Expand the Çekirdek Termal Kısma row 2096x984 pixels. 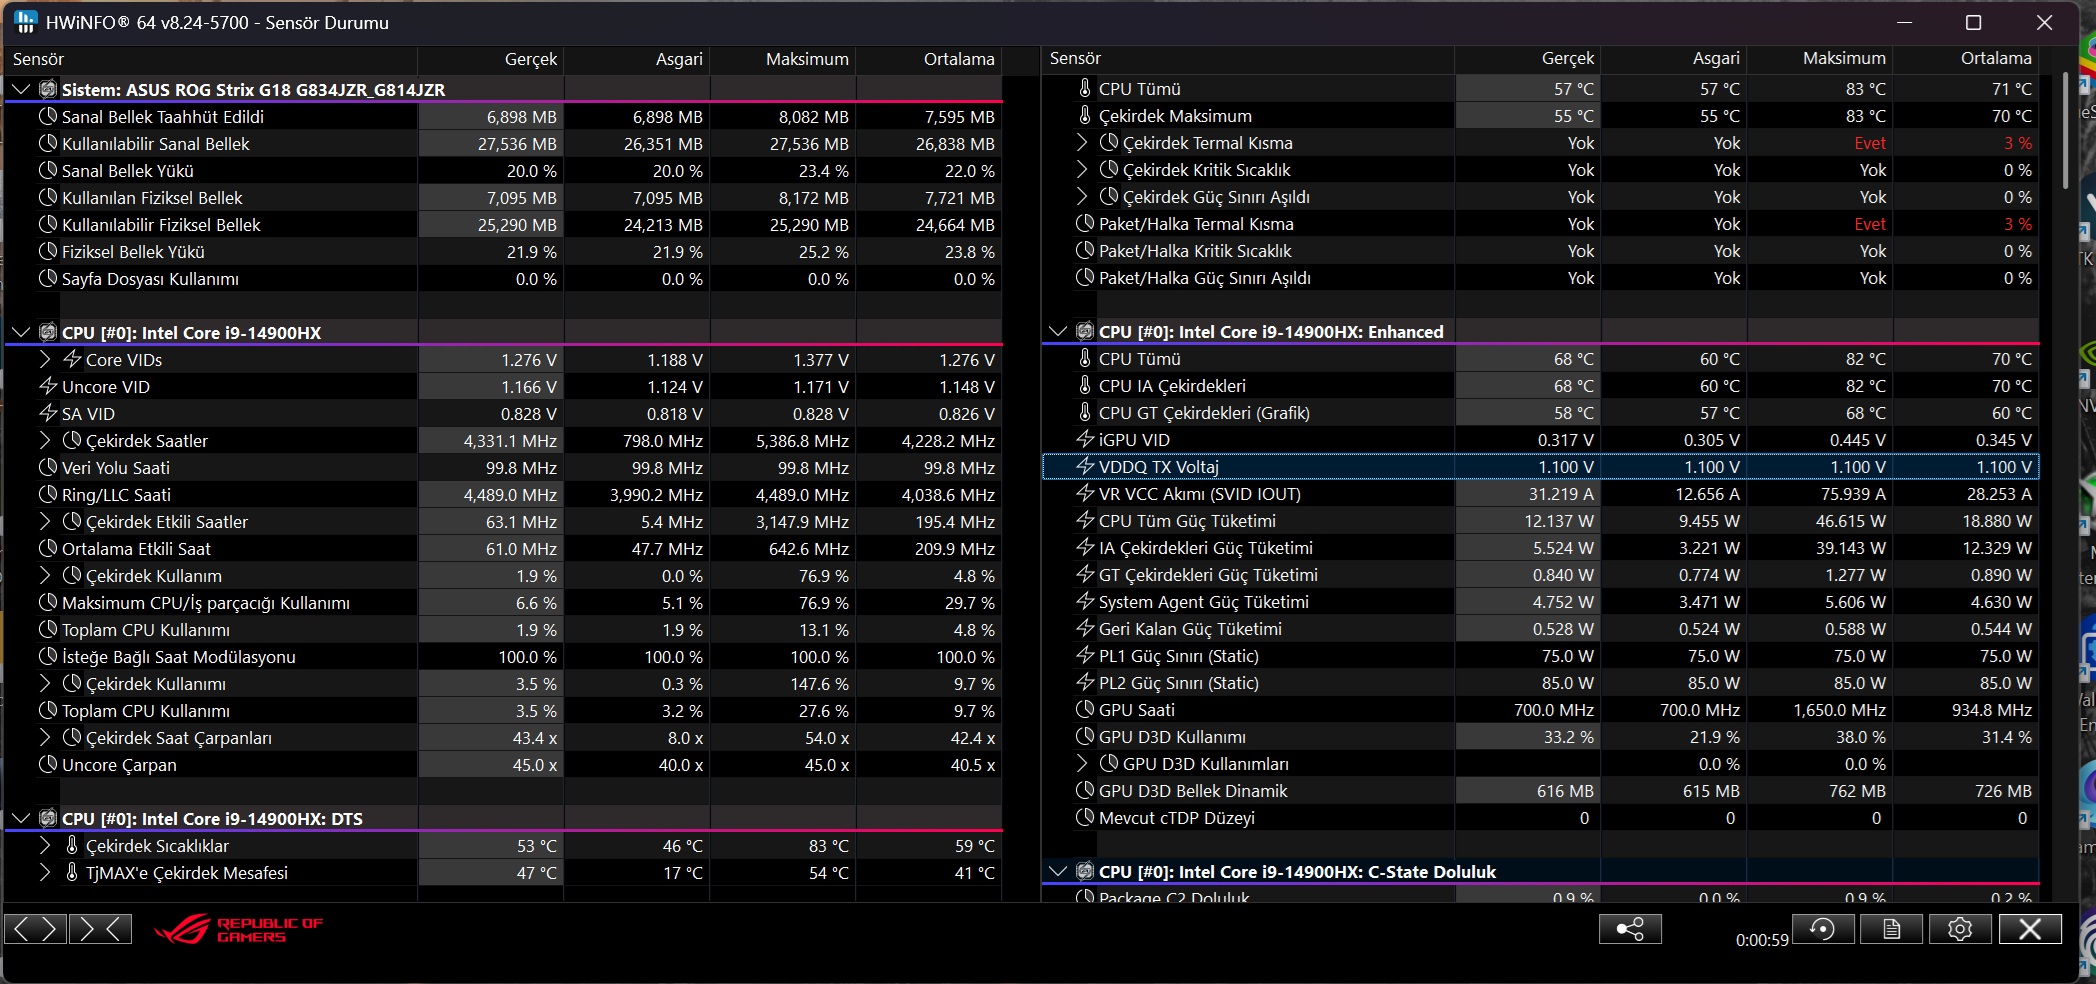click(1082, 142)
